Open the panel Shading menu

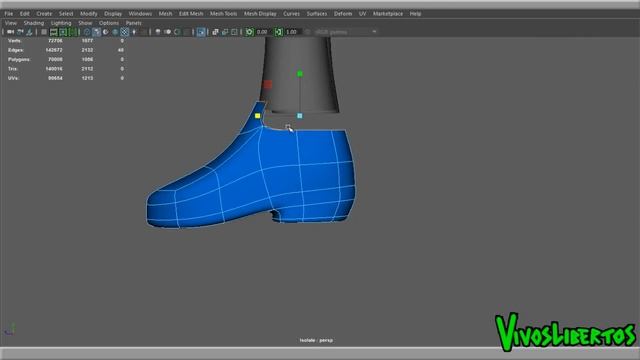pyautogui.click(x=34, y=23)
